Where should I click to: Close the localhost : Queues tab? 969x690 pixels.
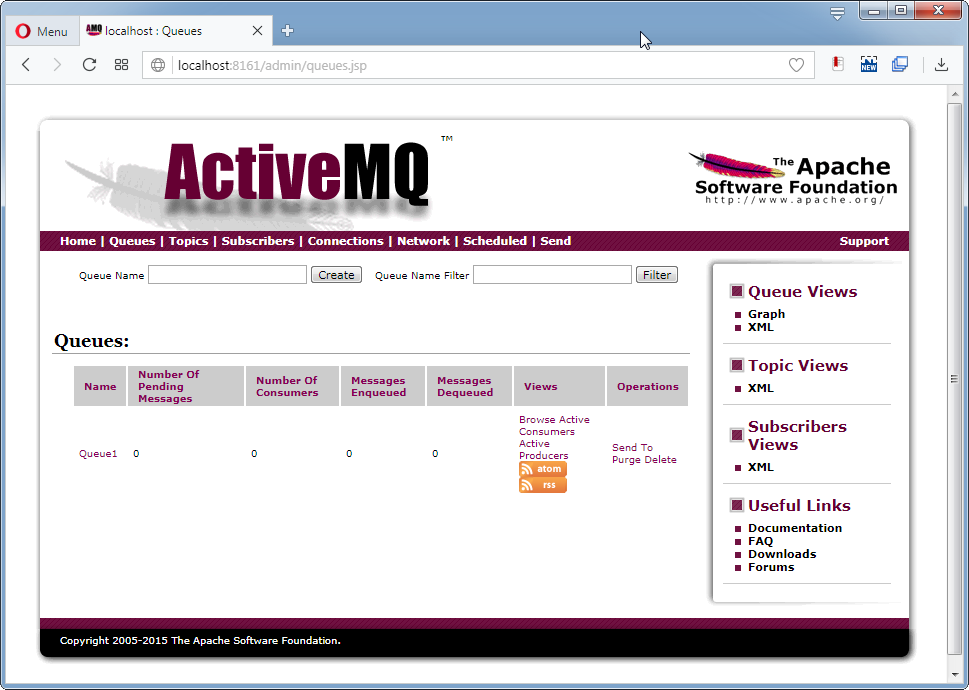258,31
